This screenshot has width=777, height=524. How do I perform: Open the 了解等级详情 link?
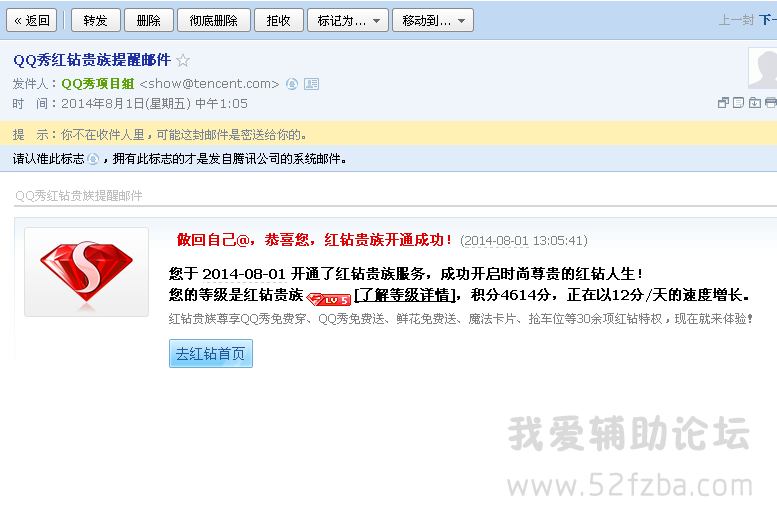(405, 295)
